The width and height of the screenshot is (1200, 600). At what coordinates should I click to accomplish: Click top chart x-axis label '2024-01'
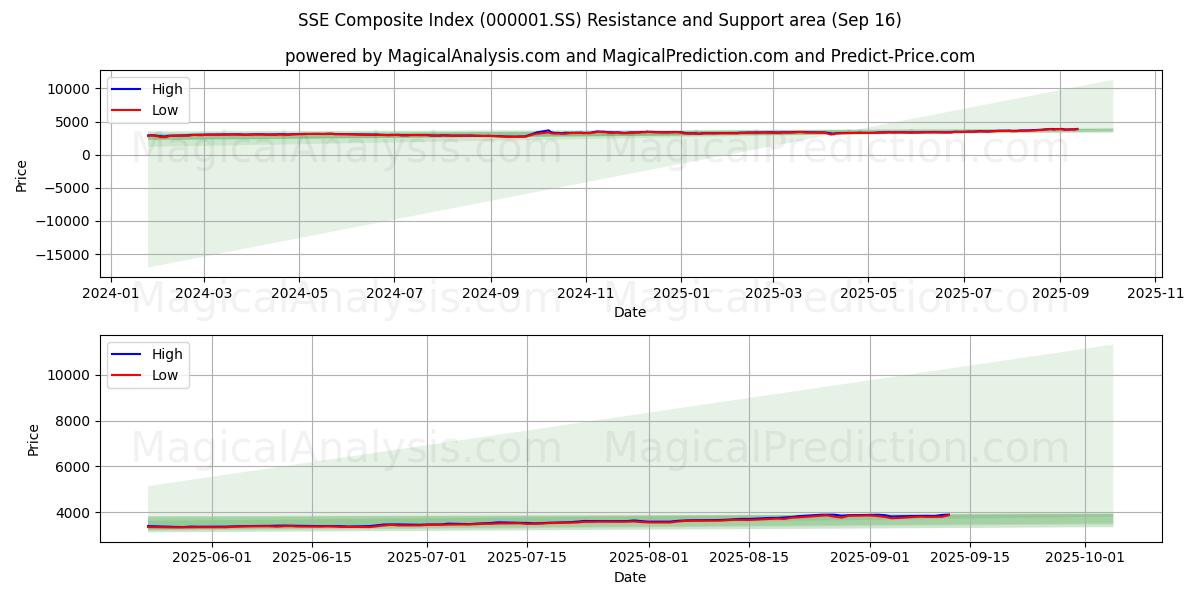coord(110,295)
